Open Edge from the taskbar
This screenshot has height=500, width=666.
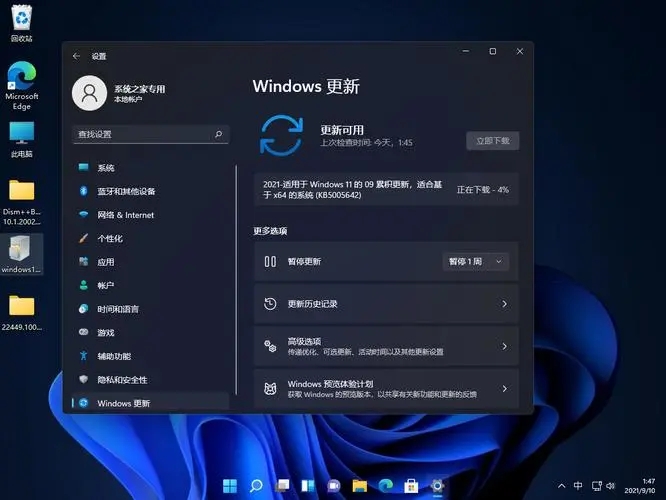pos(386,486)
